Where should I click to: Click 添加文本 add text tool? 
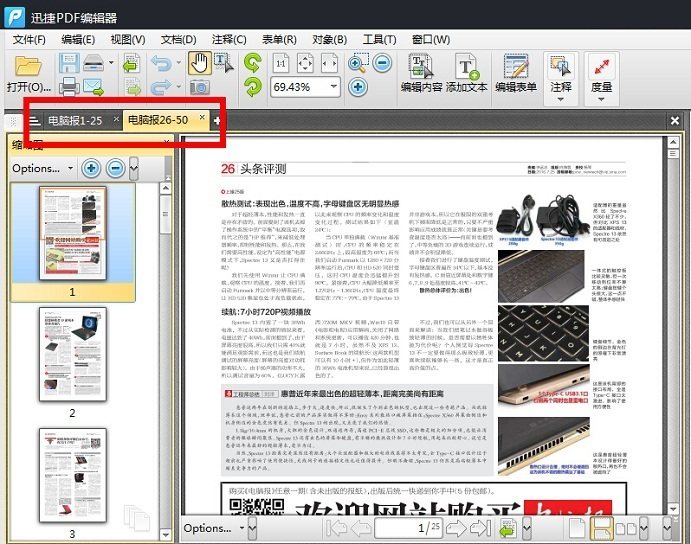click(x=467, y=74)
